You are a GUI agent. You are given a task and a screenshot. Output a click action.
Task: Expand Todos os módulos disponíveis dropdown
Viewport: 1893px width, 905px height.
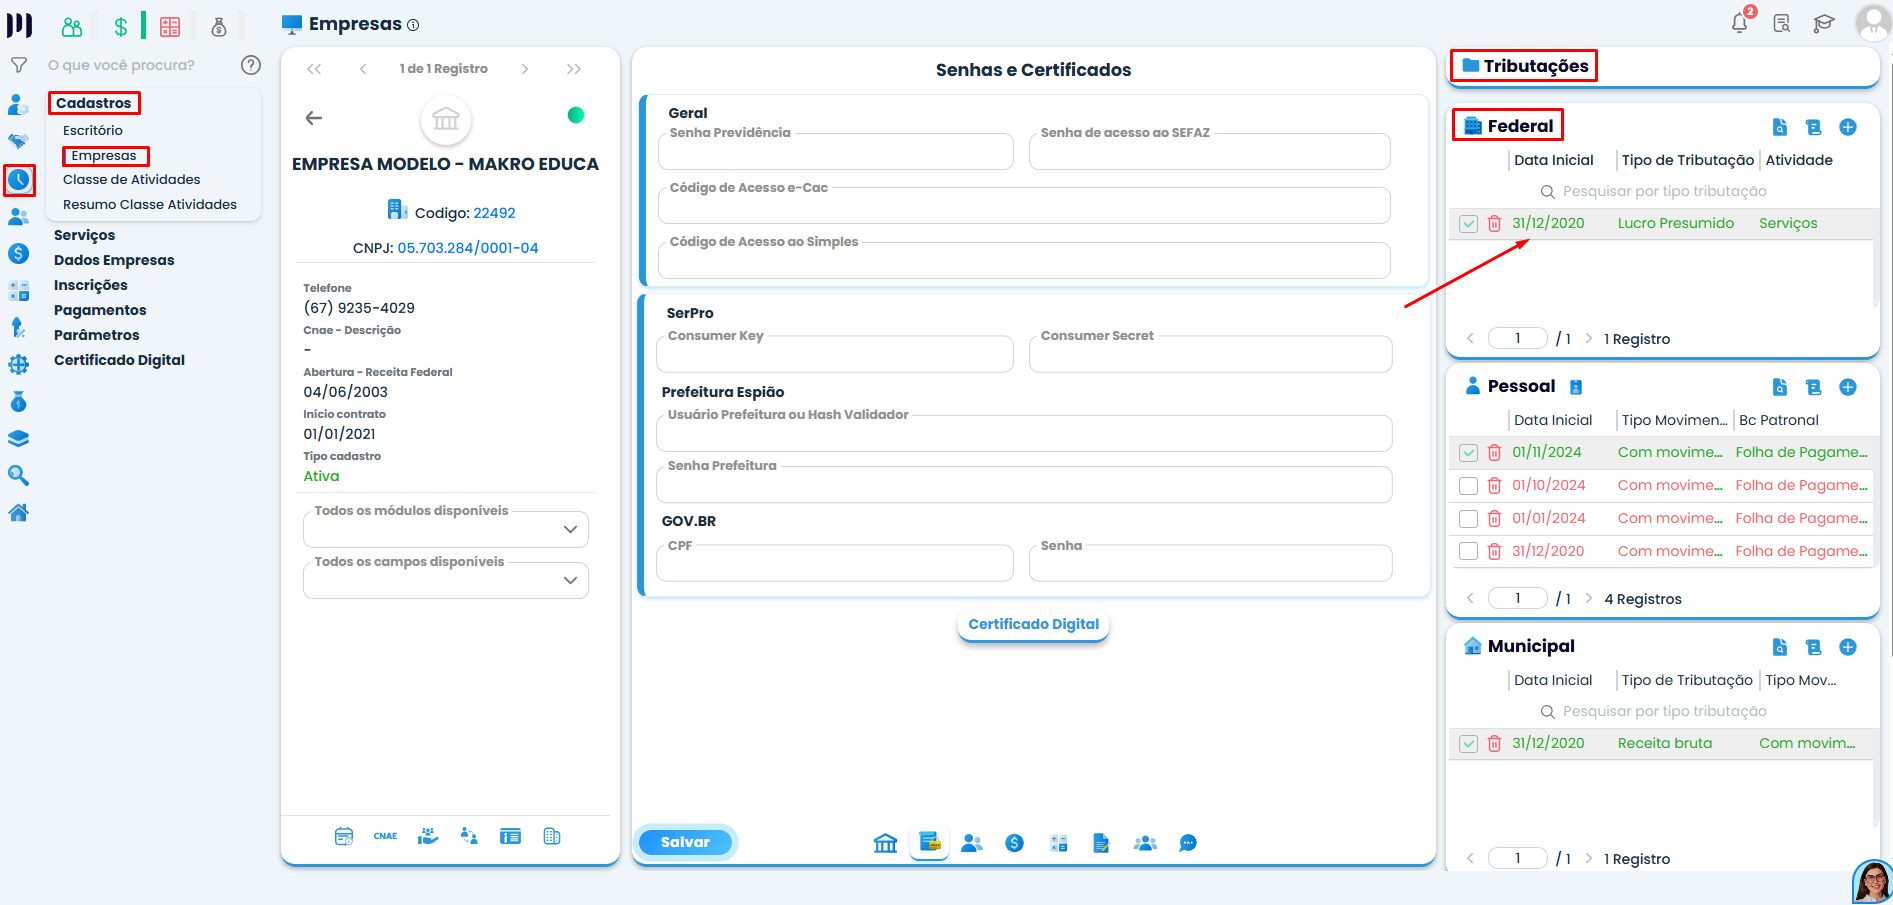[x=570, y=529]
